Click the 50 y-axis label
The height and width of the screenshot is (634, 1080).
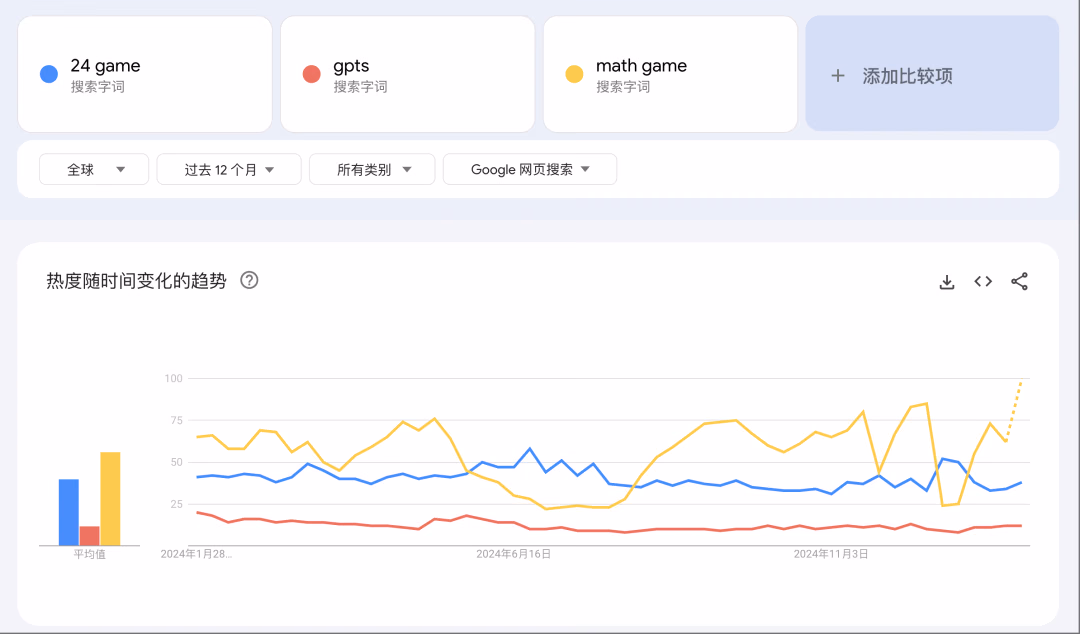(x=176, y=462)
